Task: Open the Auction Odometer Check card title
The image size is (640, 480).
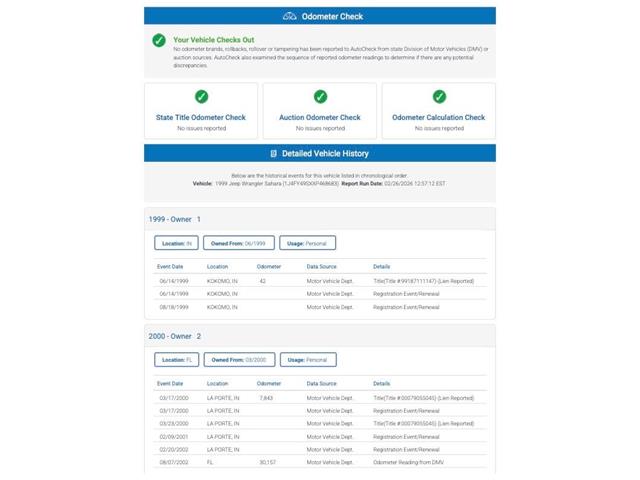Action: click(320, 118)
